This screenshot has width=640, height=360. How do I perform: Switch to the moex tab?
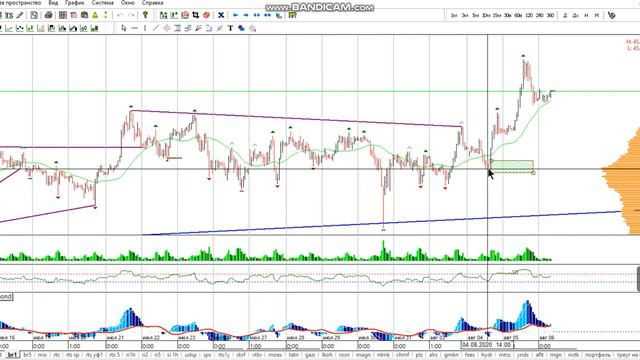click(x=275, y=355)
